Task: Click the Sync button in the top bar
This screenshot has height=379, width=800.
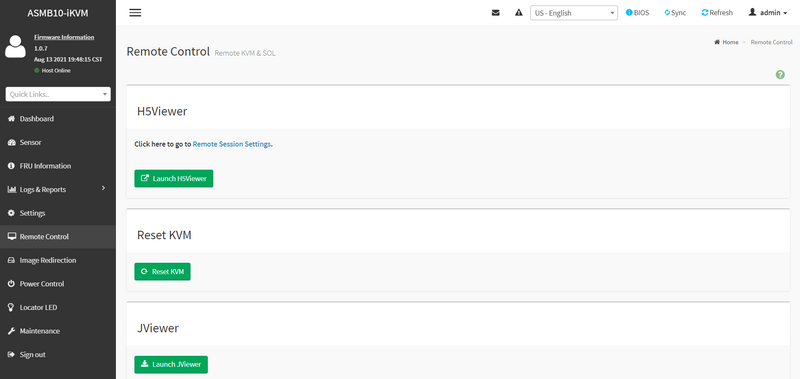Action: coord(675,13)
